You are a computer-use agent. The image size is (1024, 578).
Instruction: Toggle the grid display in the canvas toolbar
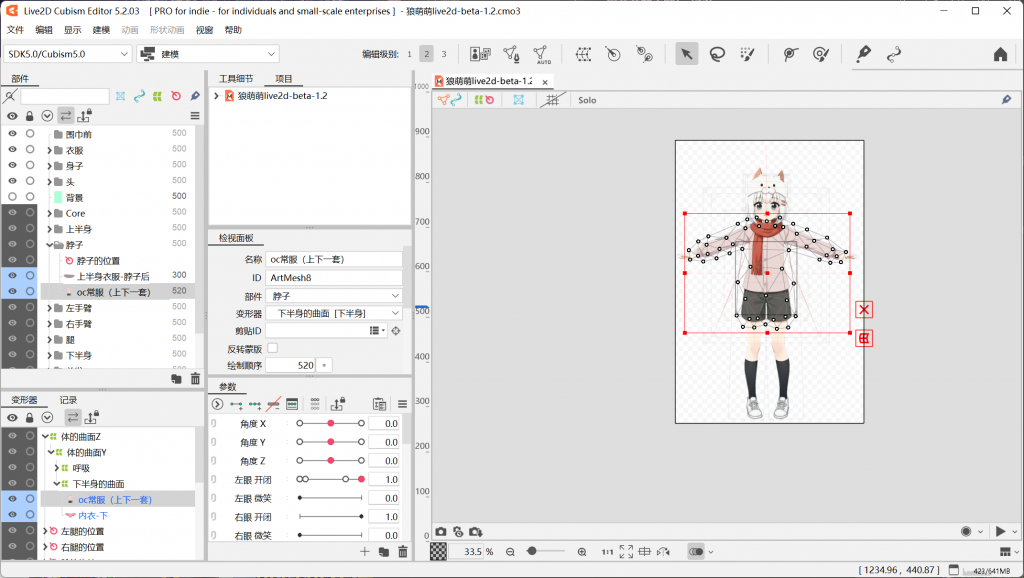click(x=552, y=100)
